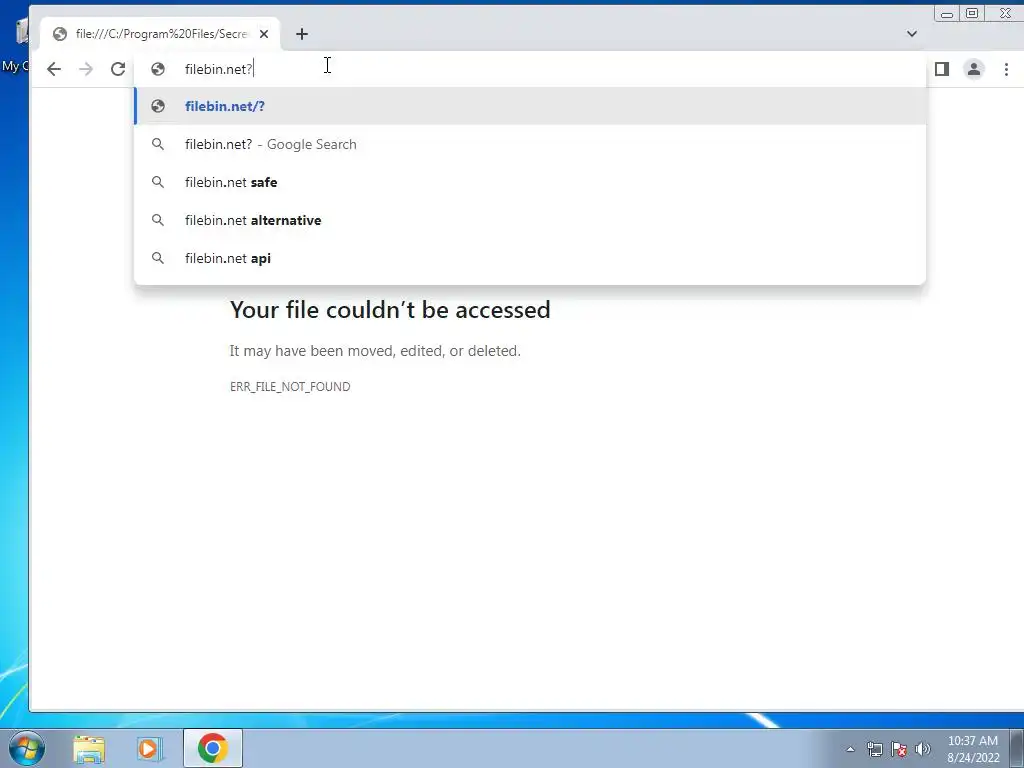Click the address bar with filebin.net? text
Viewport: 1024px width, 768px height.
pyautogui.click(x=530, y=69)
